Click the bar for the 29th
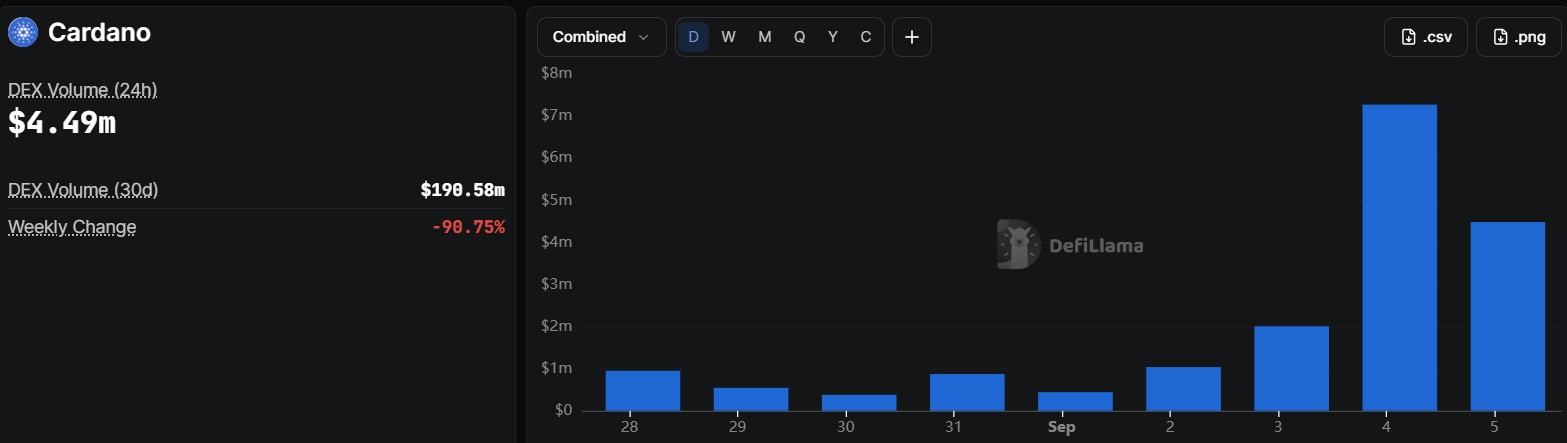This screenshot has width=1567, height=443. pyautogui.click(x=751, y=399)
